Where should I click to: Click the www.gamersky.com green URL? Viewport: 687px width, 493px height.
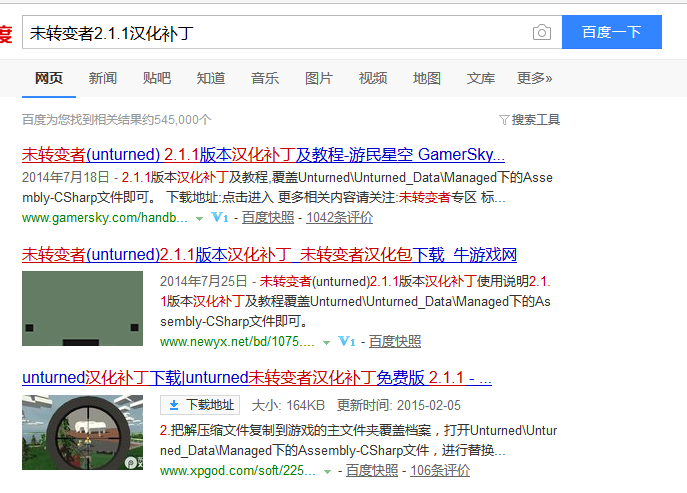click(x=105, y=218)
